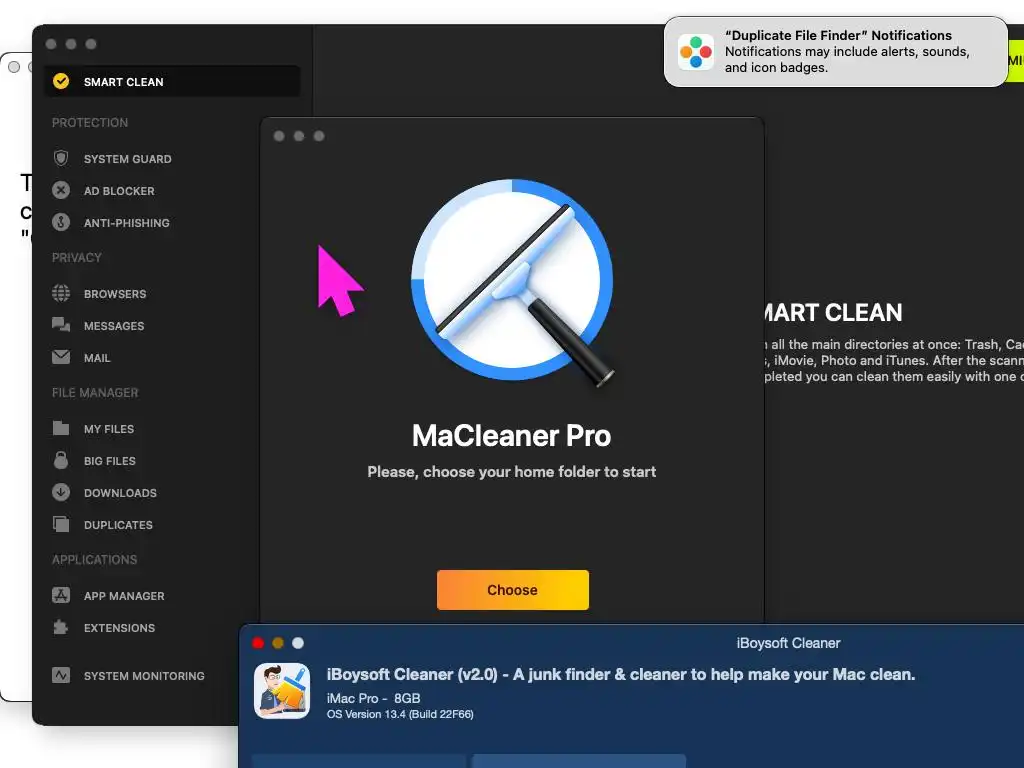
Task: Click the System Guard shield icon
Action: point(61,158)
